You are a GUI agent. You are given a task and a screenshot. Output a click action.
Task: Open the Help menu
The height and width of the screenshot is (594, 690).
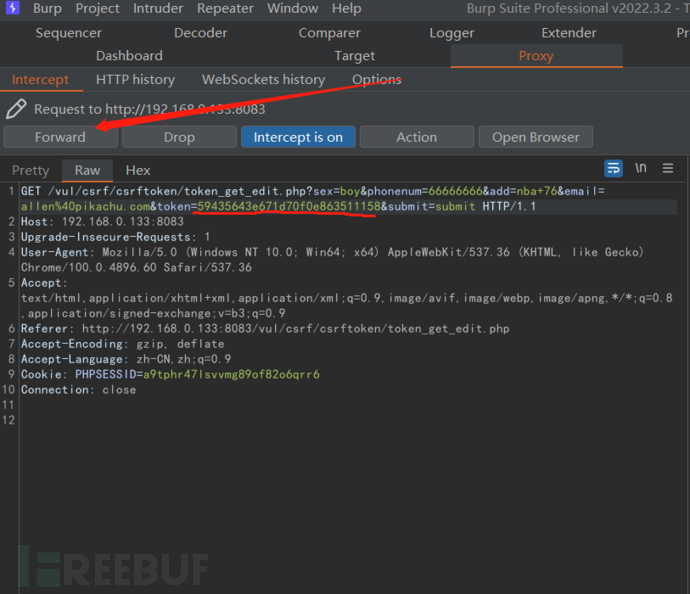pos(346,8)
